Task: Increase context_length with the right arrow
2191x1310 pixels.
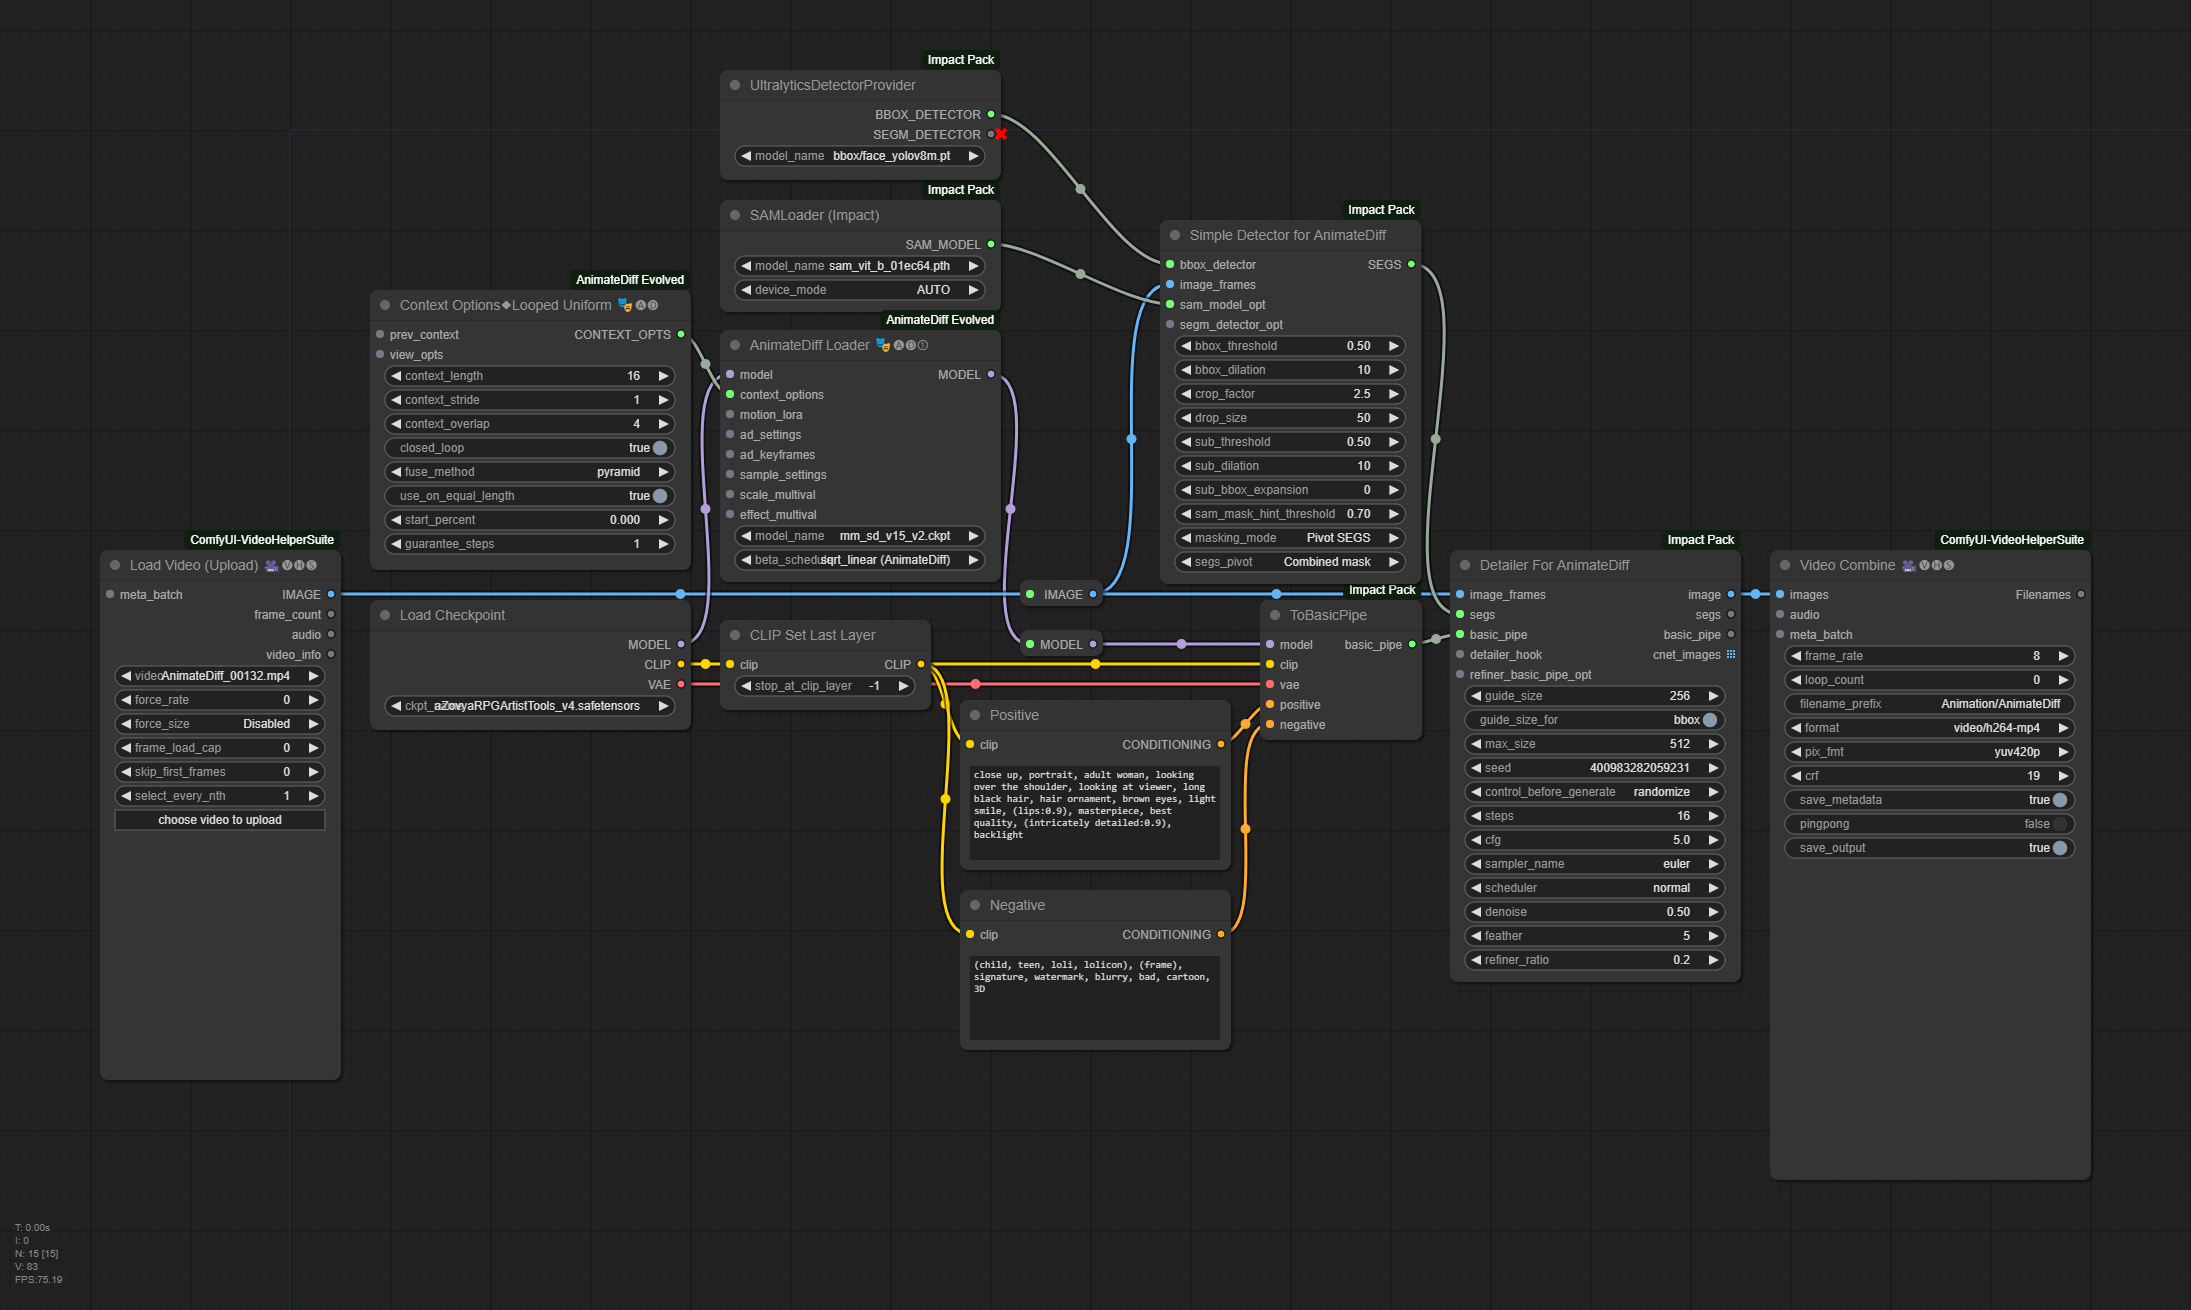Action: pyautogui.click(x=663, y=376)
